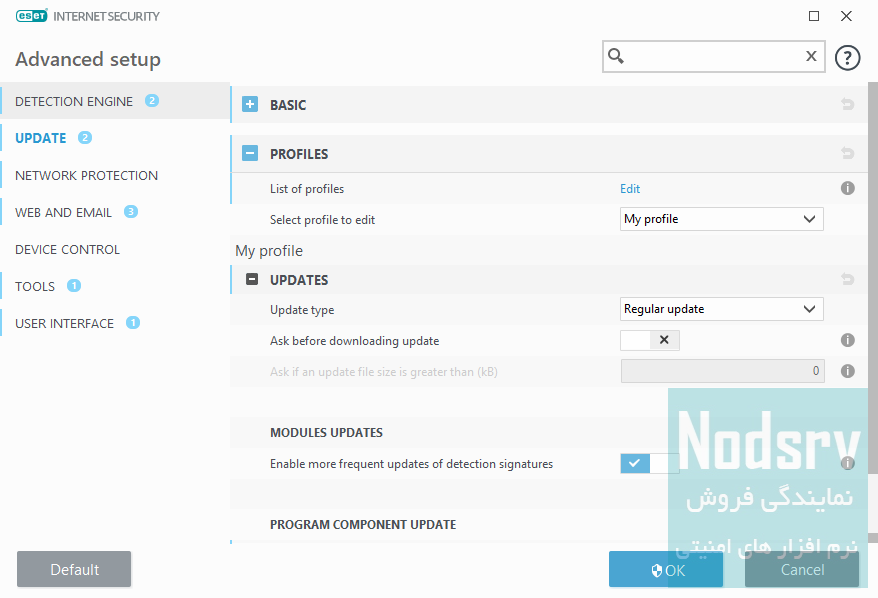Show info for Ask before downloading update
The height and width of the screenshot is (598, 878).
pyautogui.click(x=848, y=340)
